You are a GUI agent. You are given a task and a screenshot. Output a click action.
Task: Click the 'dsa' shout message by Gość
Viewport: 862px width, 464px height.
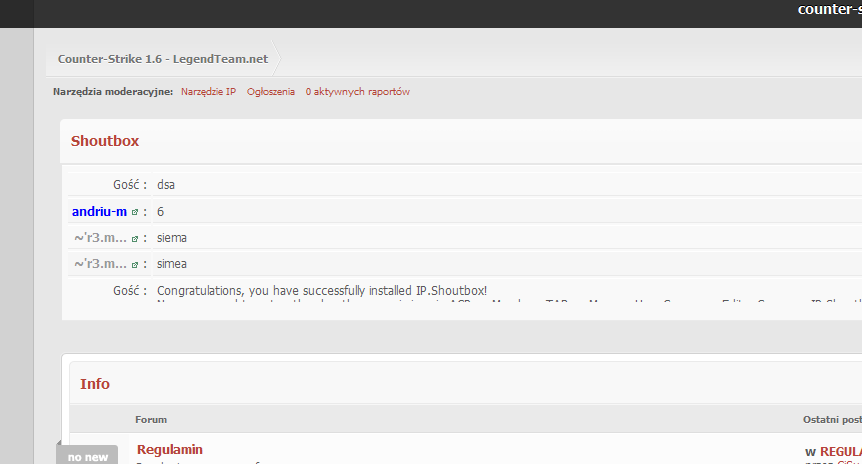click(x=166, y=185)
